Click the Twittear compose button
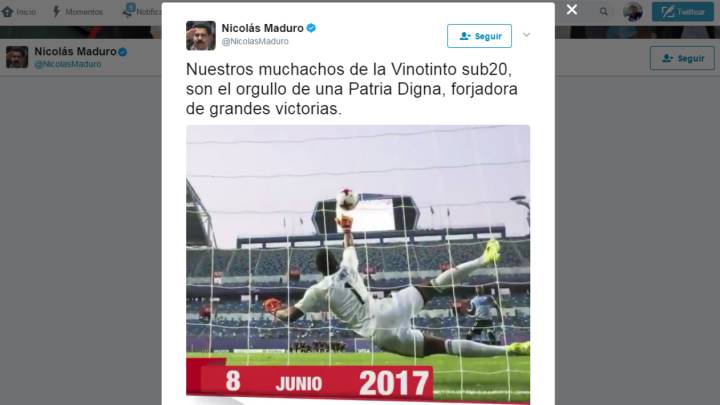The height and width of the screenshot is (405, 720). pyautogui.click(x=682, y=11)
